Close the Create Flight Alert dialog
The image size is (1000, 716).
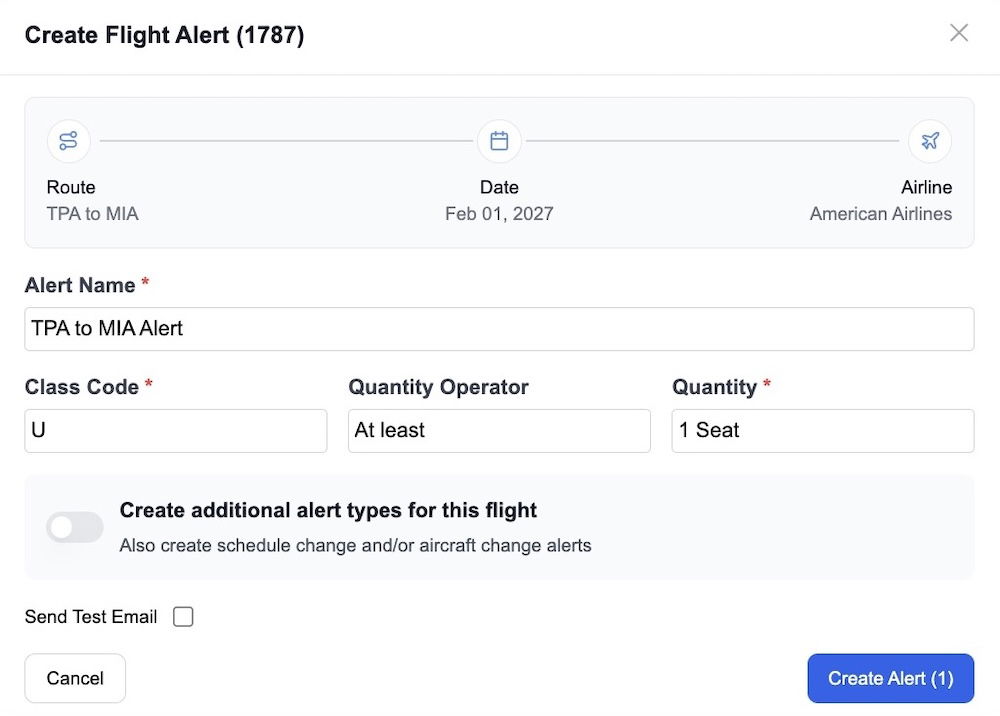(959, 34)
